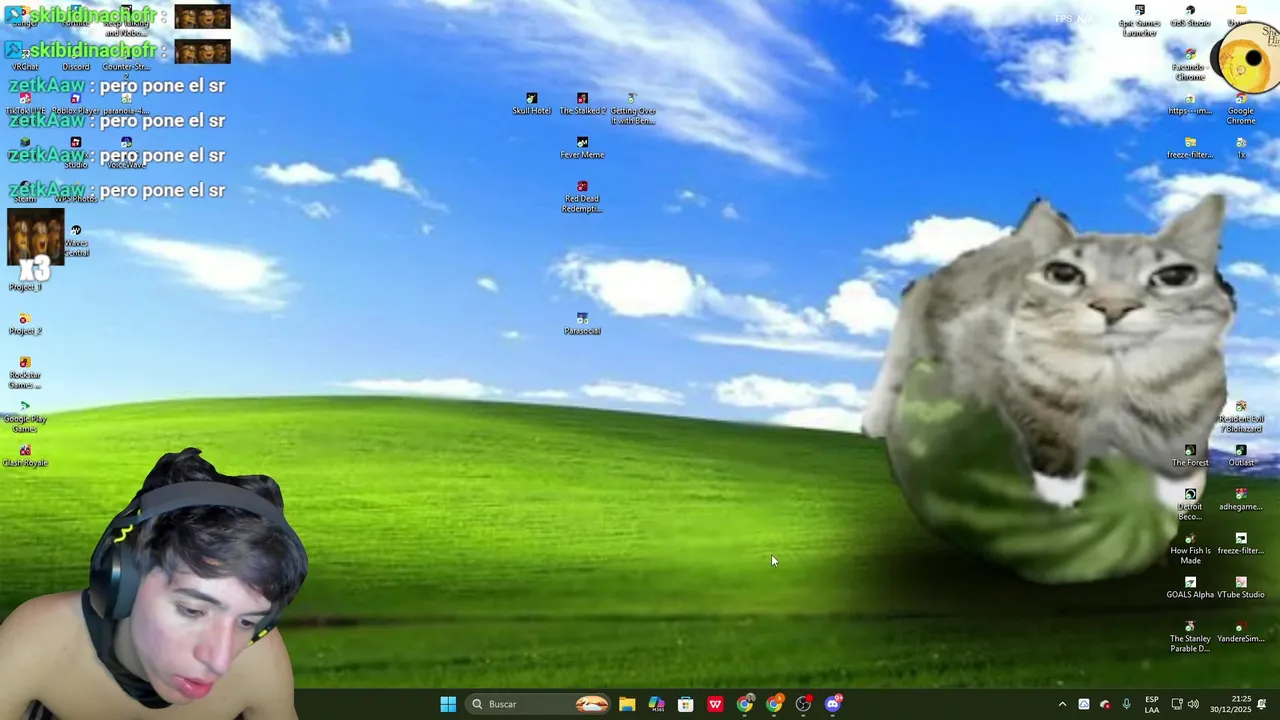Image resolution: width=1280 pixels, height=720 pixels.
Task: Open first Chrome icon in taskbar
Action: coord(745,704)
